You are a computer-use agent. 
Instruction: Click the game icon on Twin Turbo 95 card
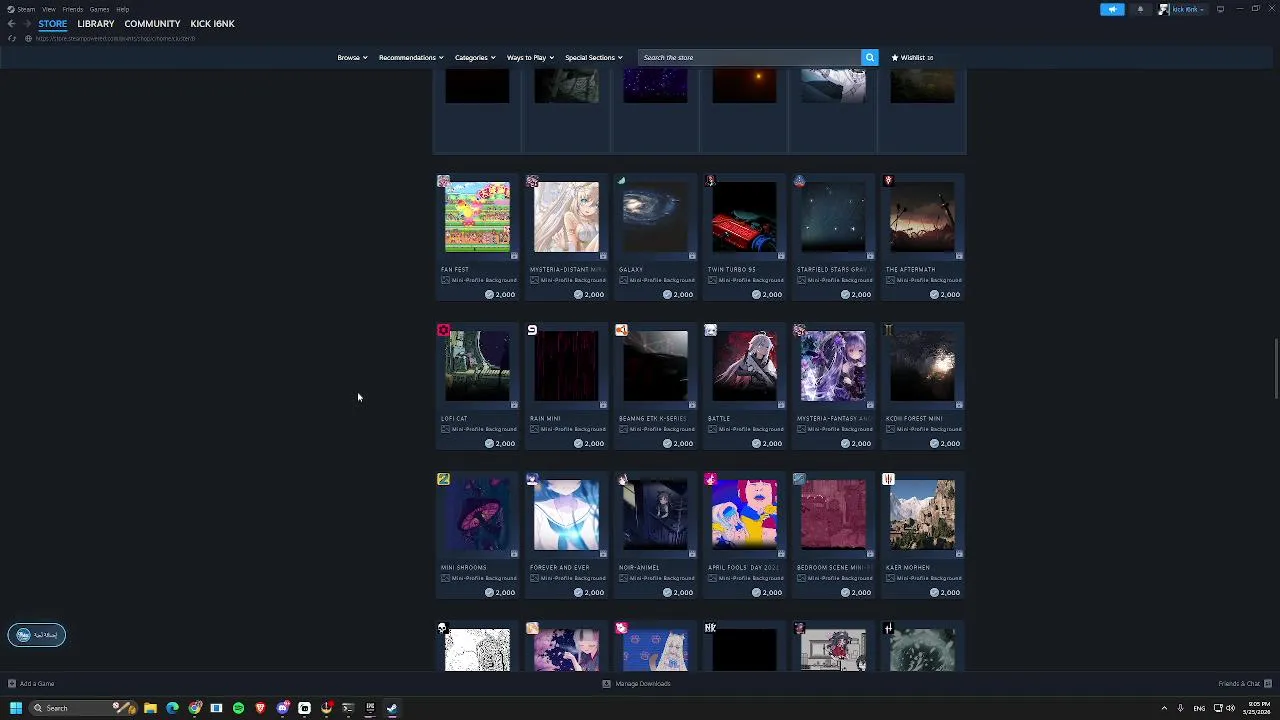[x=710, y=181]
